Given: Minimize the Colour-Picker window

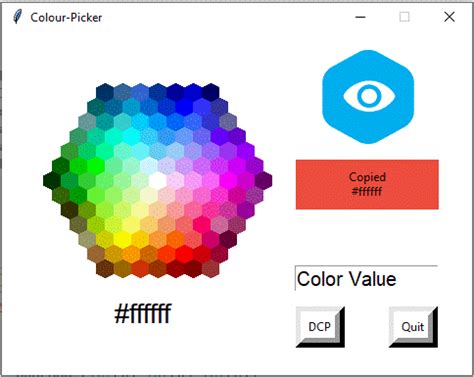Looking at the screenshot, I should tap(360, 17).
